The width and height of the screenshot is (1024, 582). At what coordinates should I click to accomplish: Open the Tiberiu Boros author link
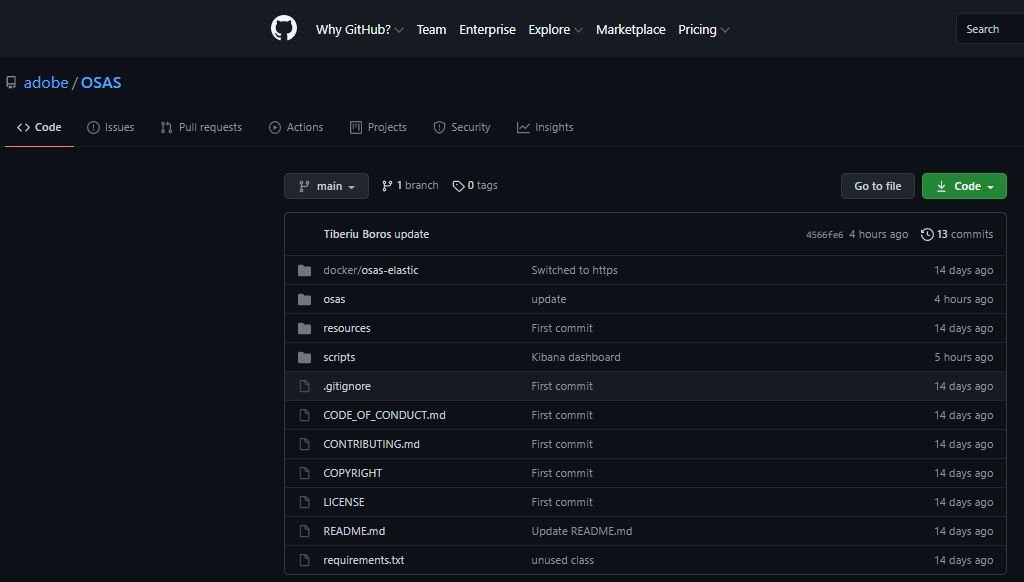[x=357, y=234]
